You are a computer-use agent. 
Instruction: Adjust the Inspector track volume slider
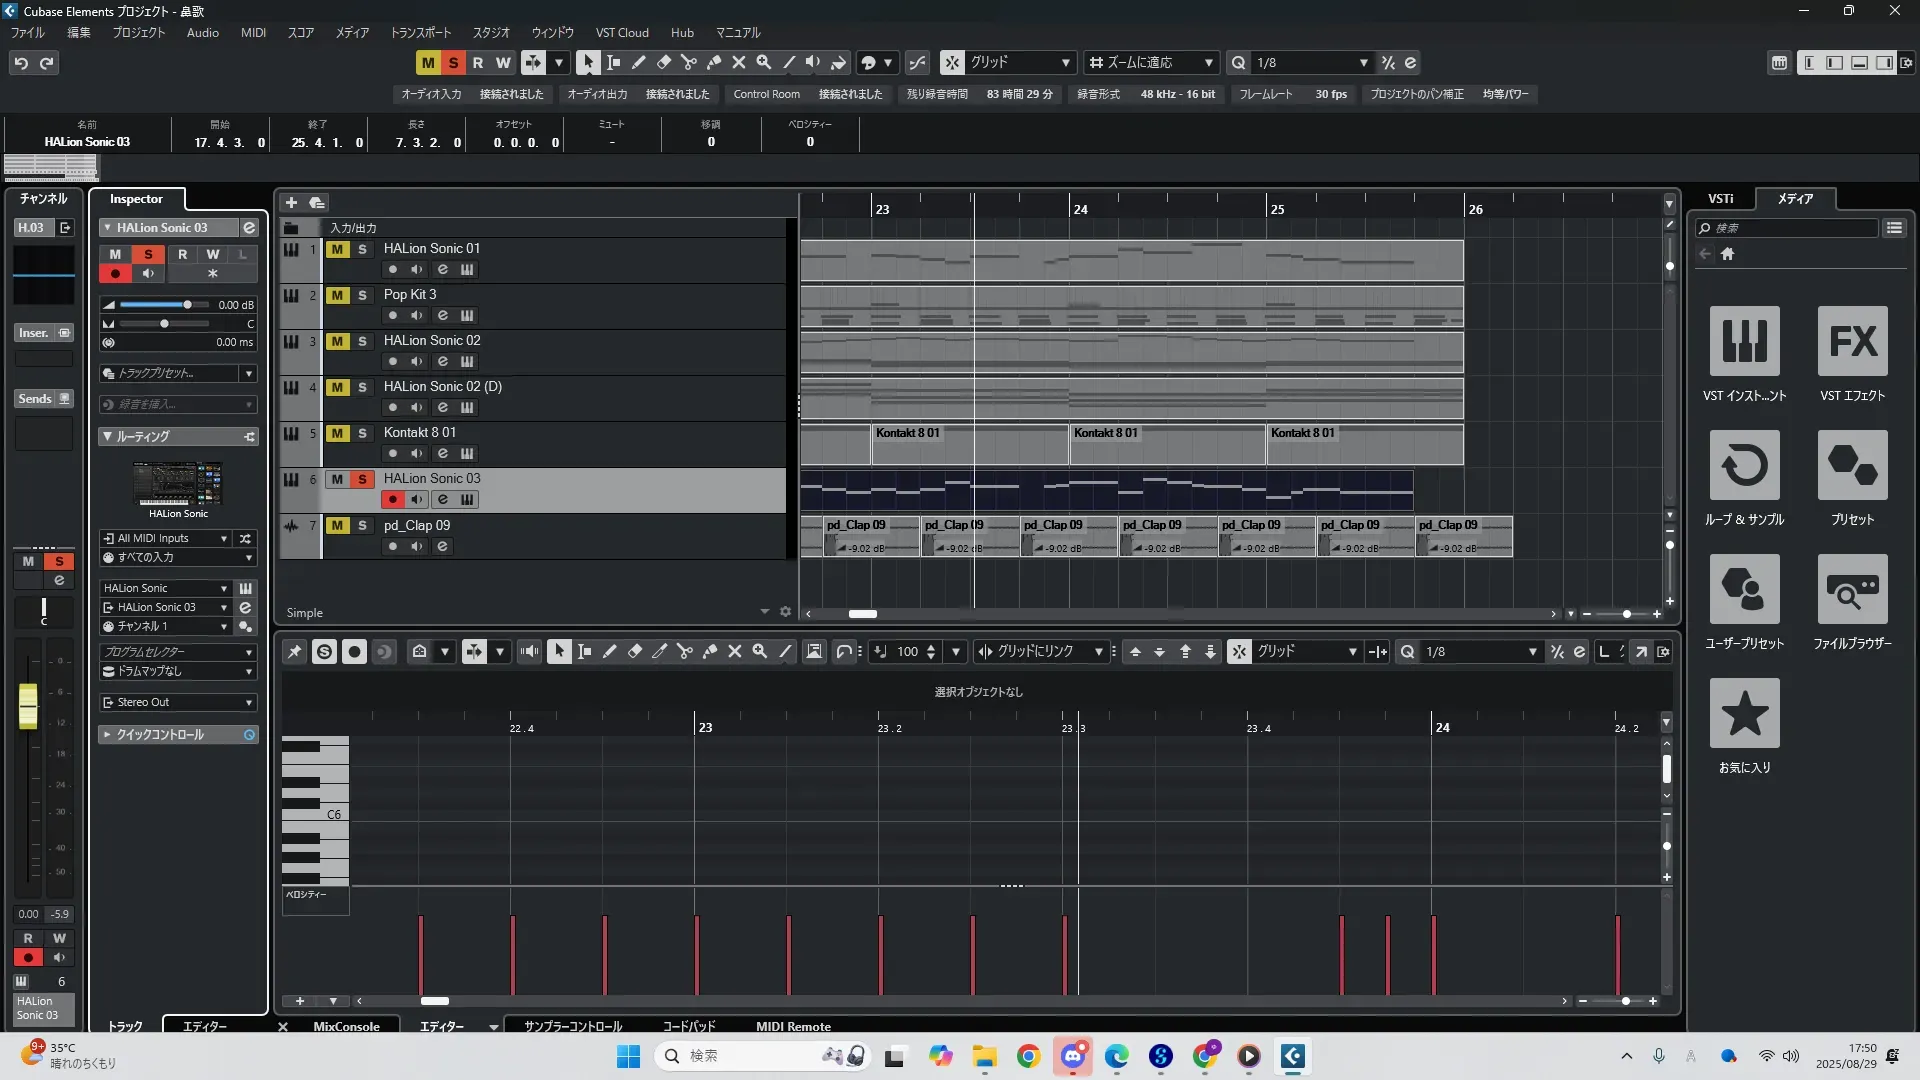coord(186,305)
